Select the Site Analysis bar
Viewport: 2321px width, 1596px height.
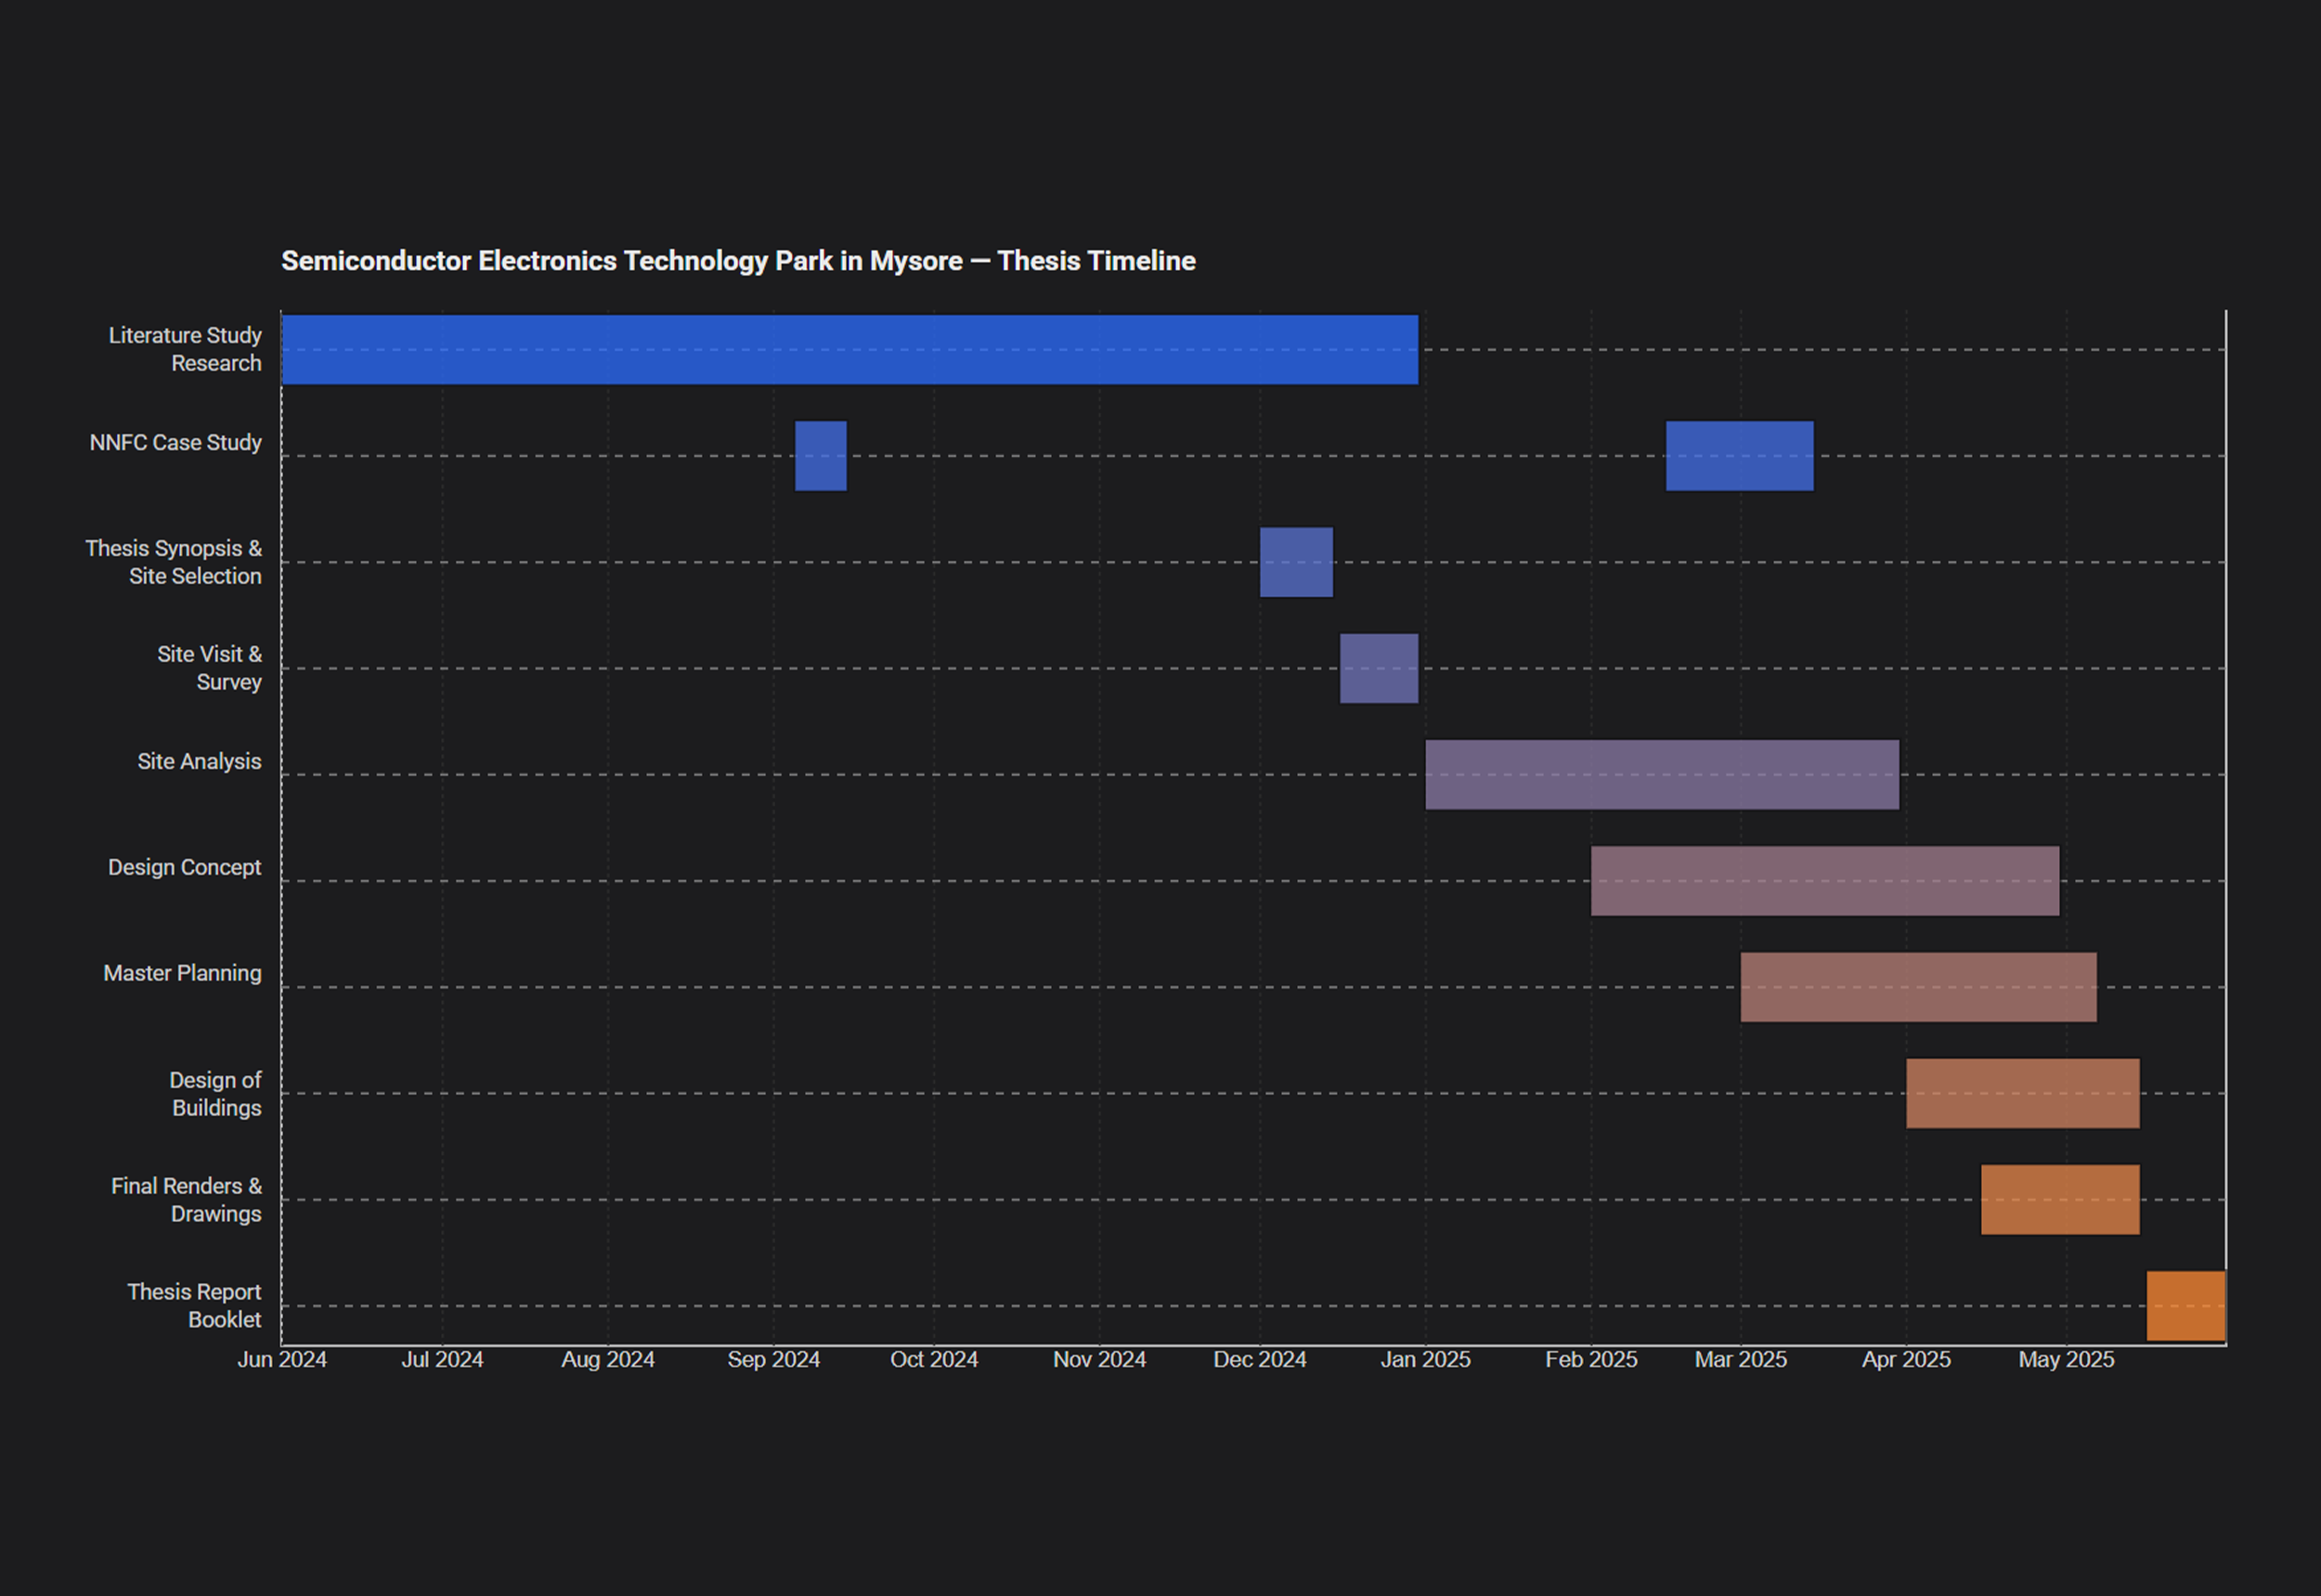coord(1660,774)
